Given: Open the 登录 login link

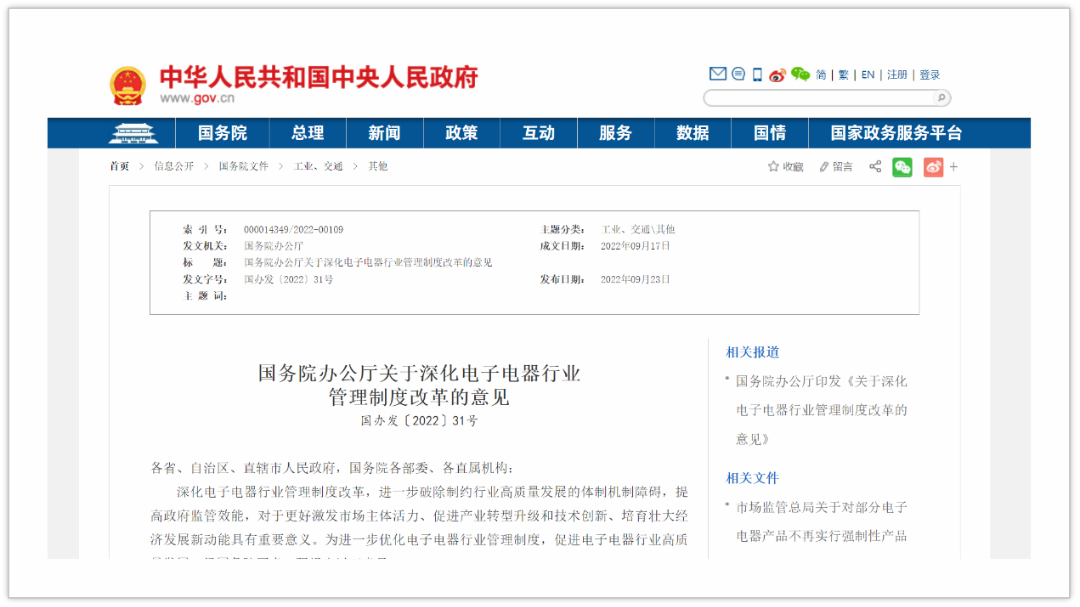Looking at the screenshot, I should (x=929, y=74).
